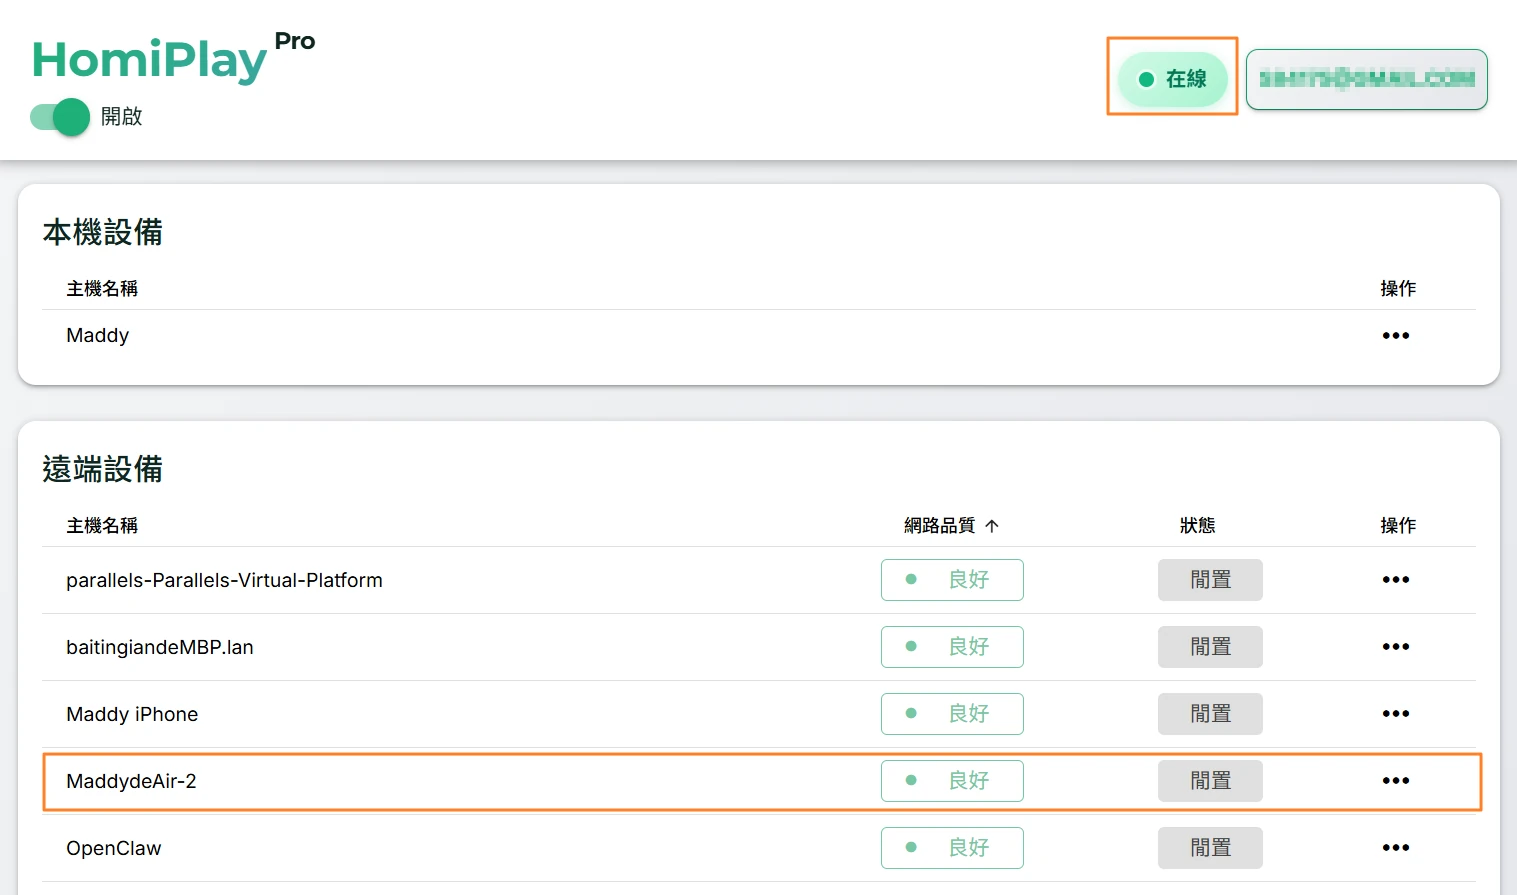Image resolution: width=1517 pixels, height=895 pixels.
Task: Open actions menu for Maddy iPhone
Action: coord(1395,714)
